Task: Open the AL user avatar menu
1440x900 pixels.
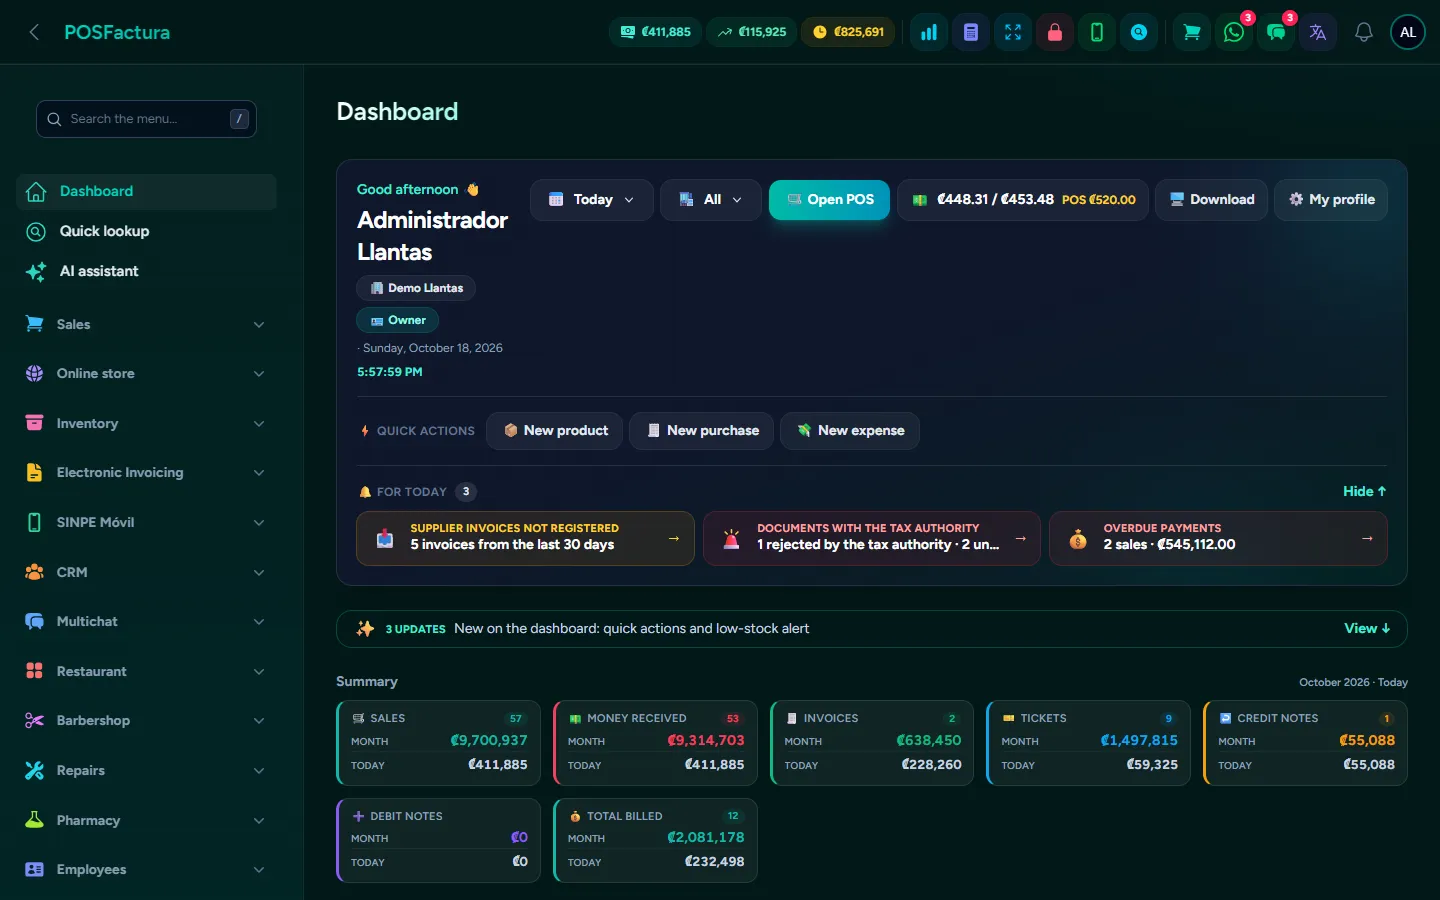Action: tap(1408, 32)
